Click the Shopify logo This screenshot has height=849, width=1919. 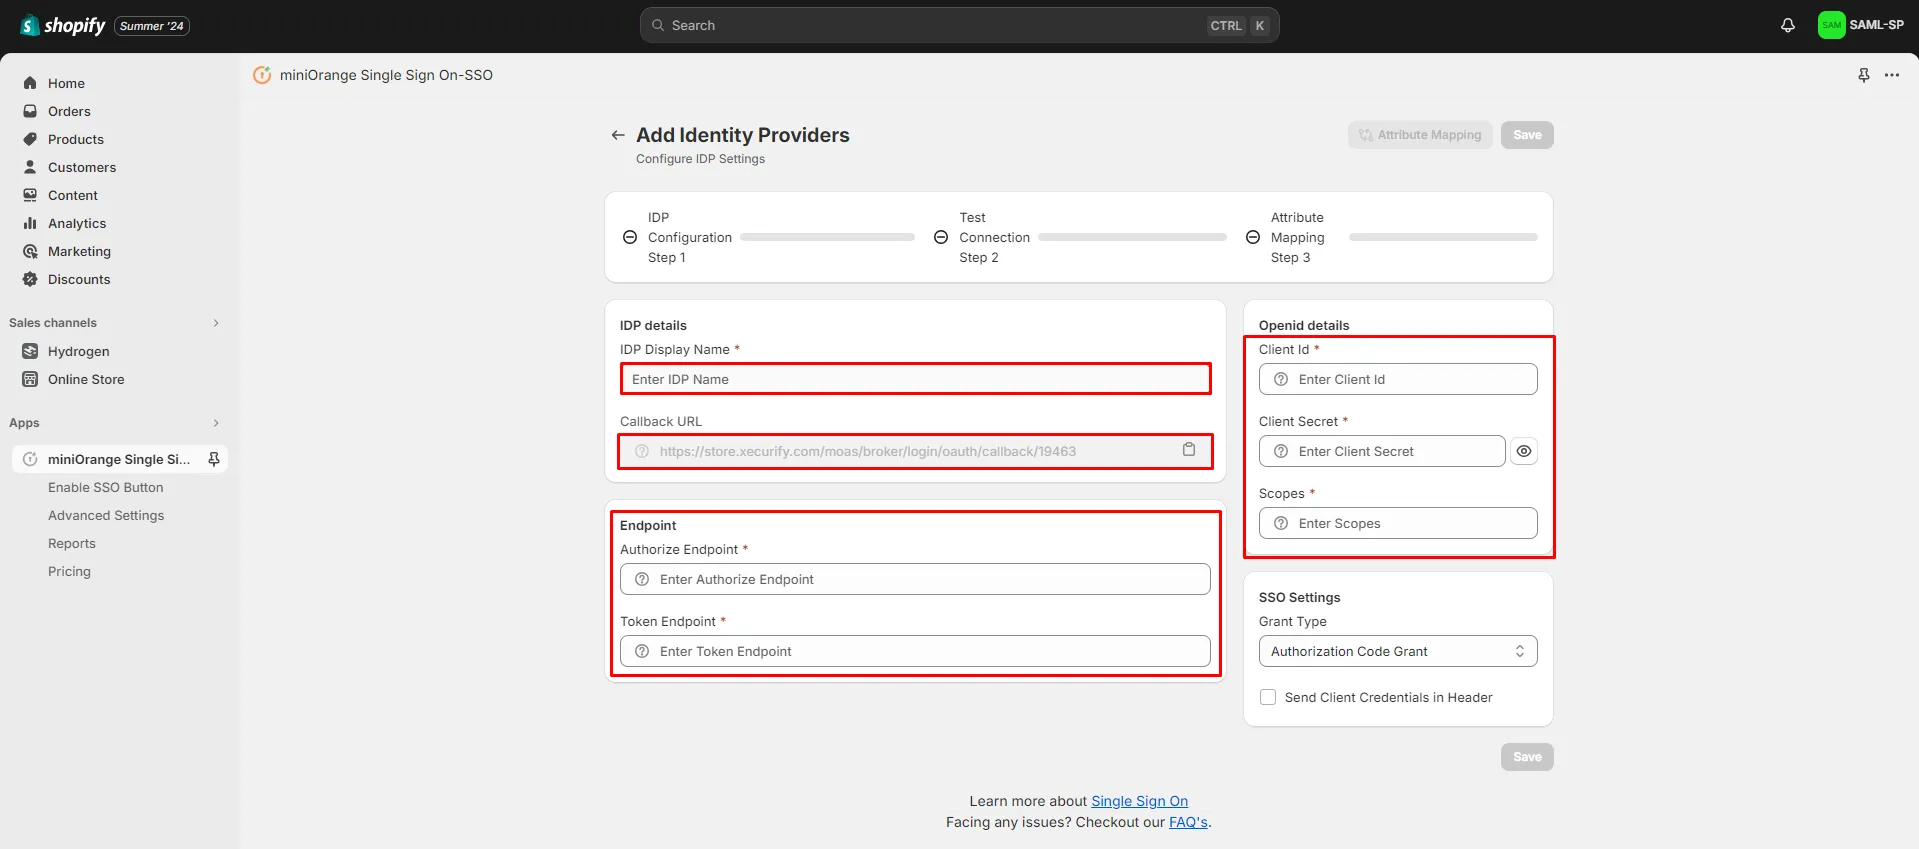click(63, 25)
